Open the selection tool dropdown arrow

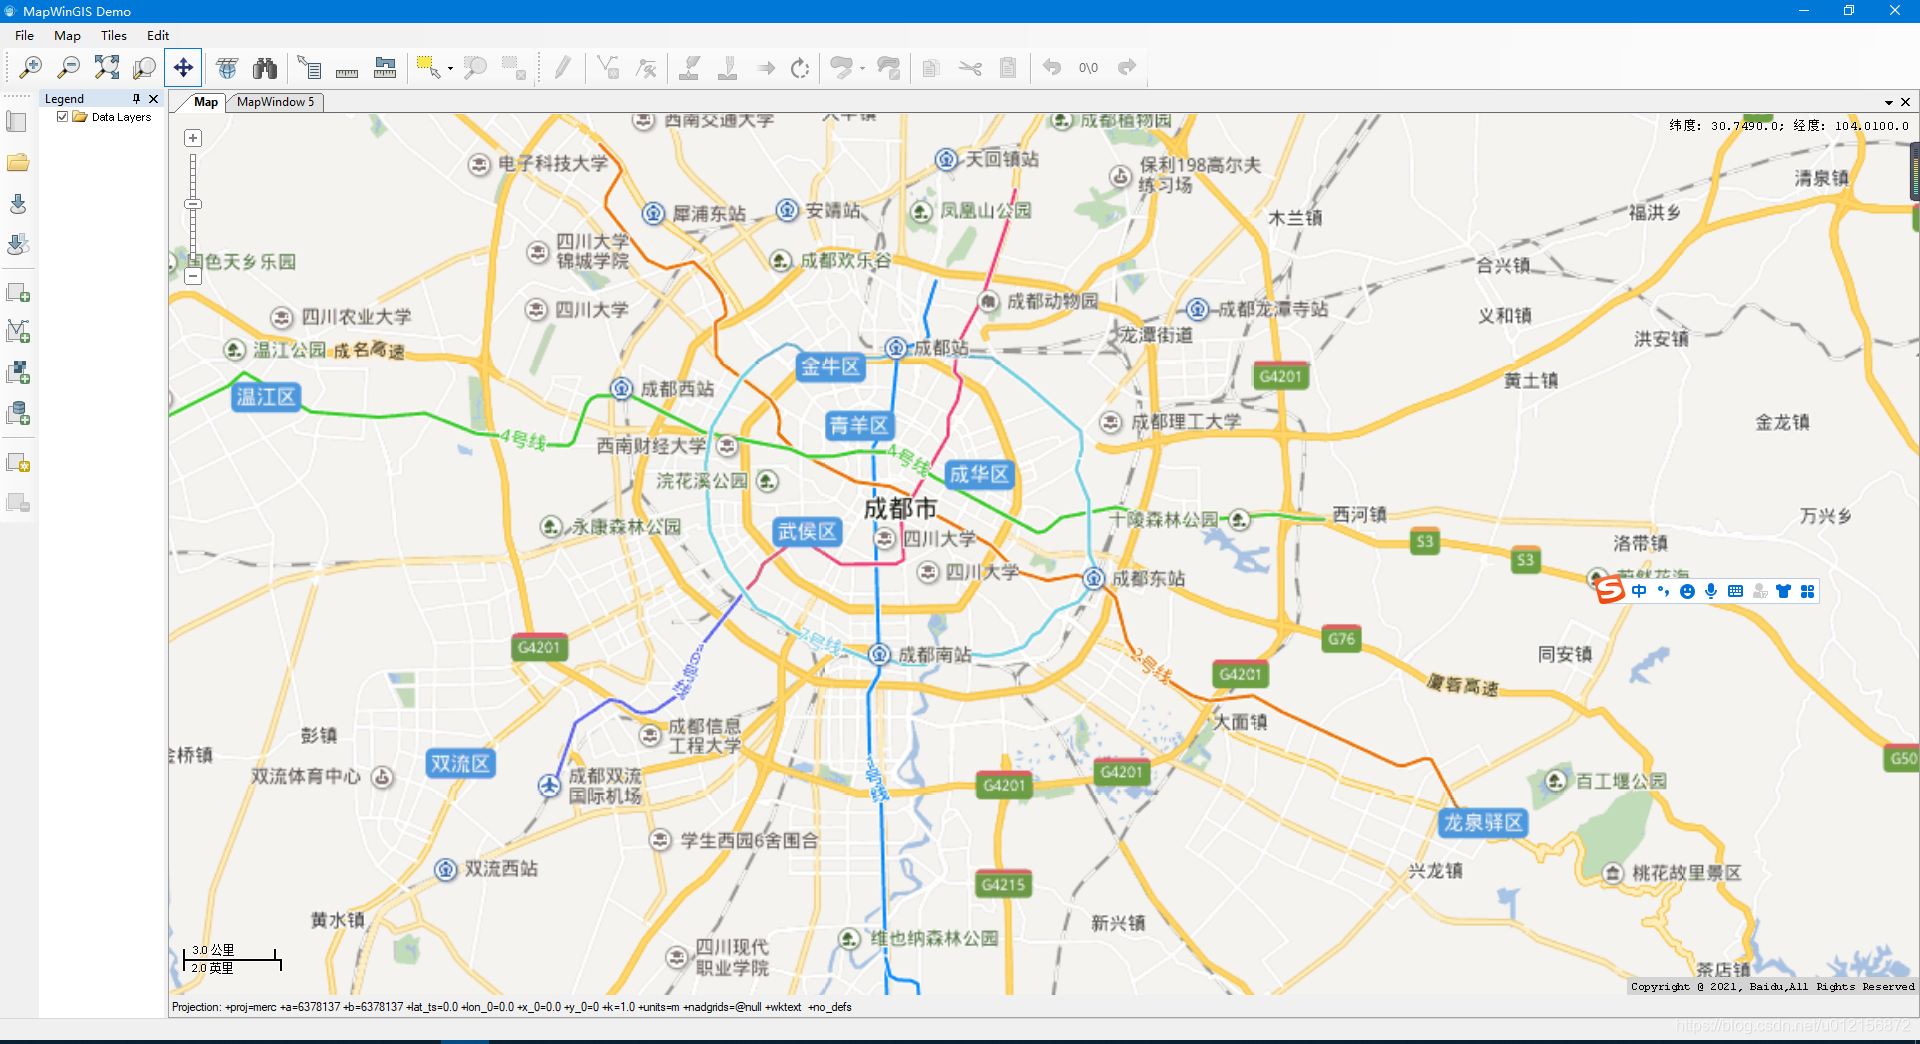[449, 68]
